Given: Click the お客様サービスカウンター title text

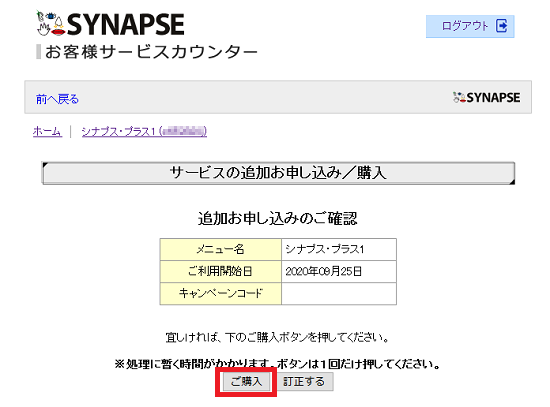Looking at the screenshot, I should pos(152,52).
